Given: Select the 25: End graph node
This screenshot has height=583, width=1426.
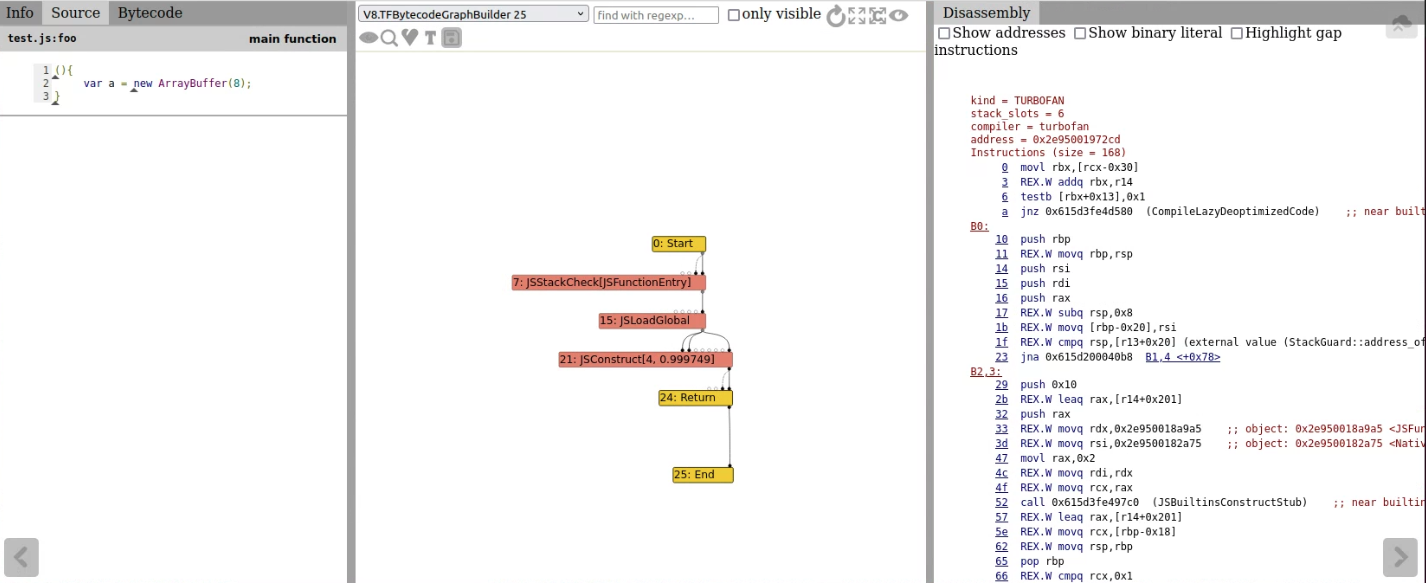Looking at the screenshot, I should click(x=703, y=475).
